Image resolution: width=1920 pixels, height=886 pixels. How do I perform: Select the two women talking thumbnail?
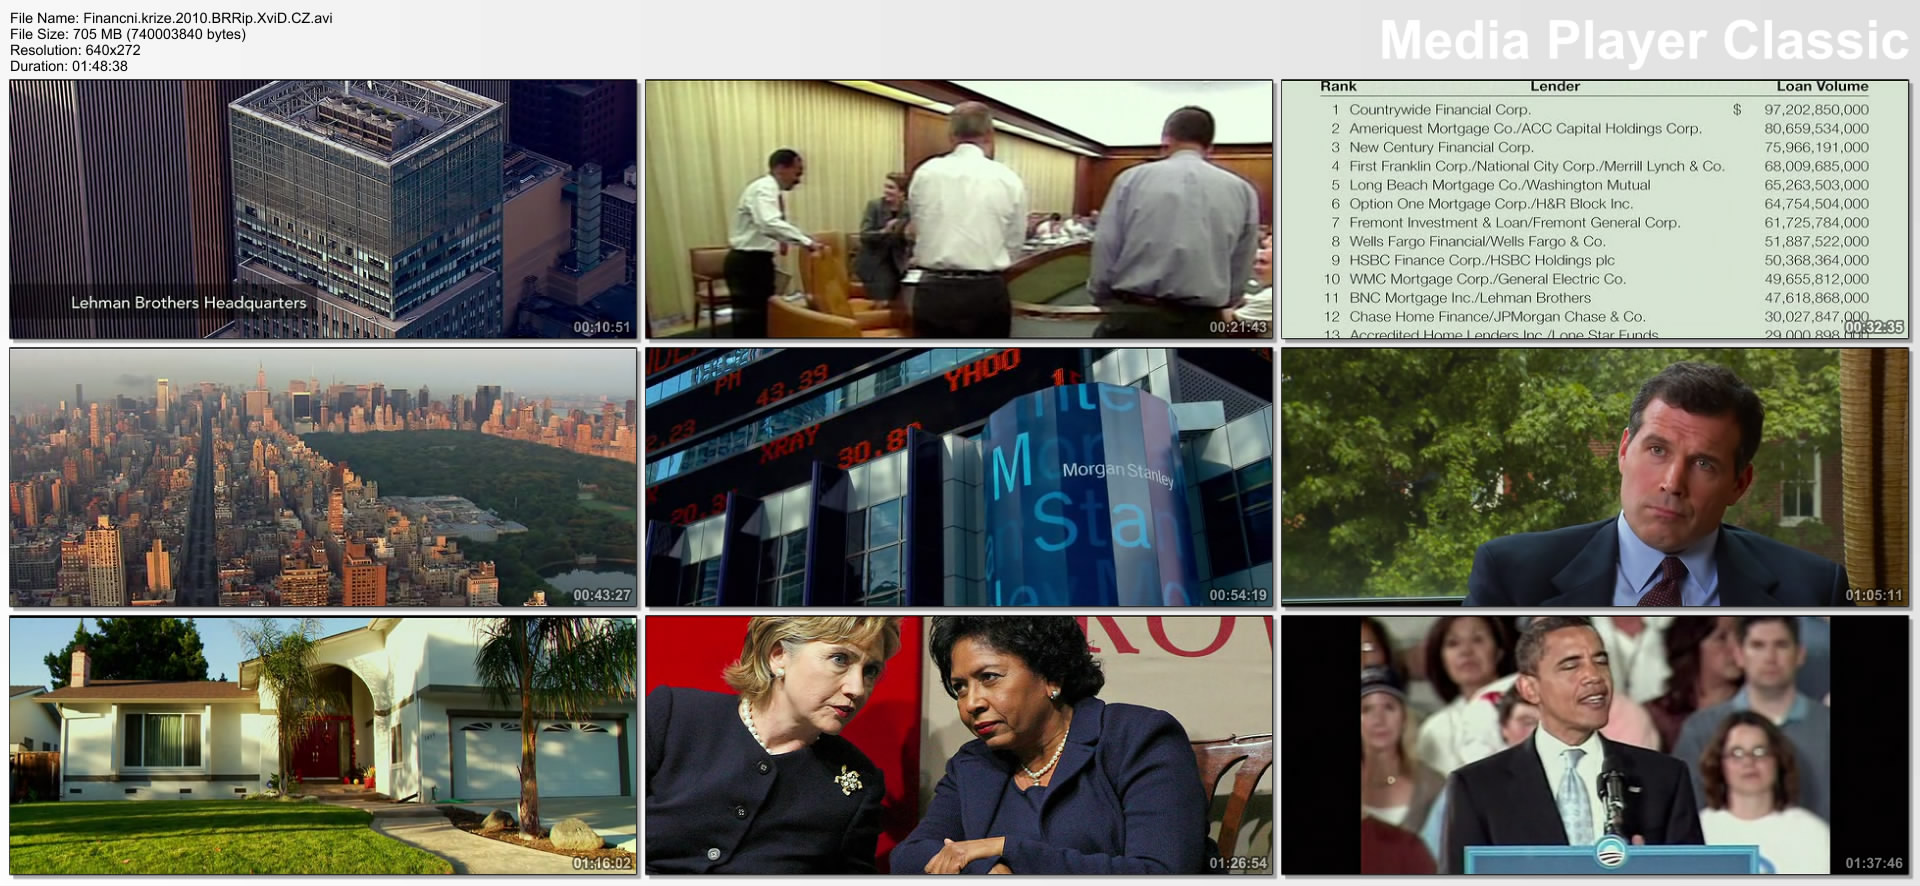958,745
